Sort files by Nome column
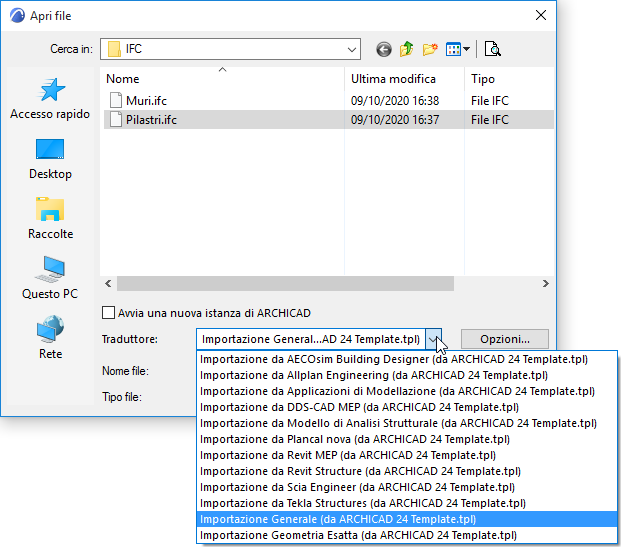Screen dimensions: 621x547 coord(222,78)
